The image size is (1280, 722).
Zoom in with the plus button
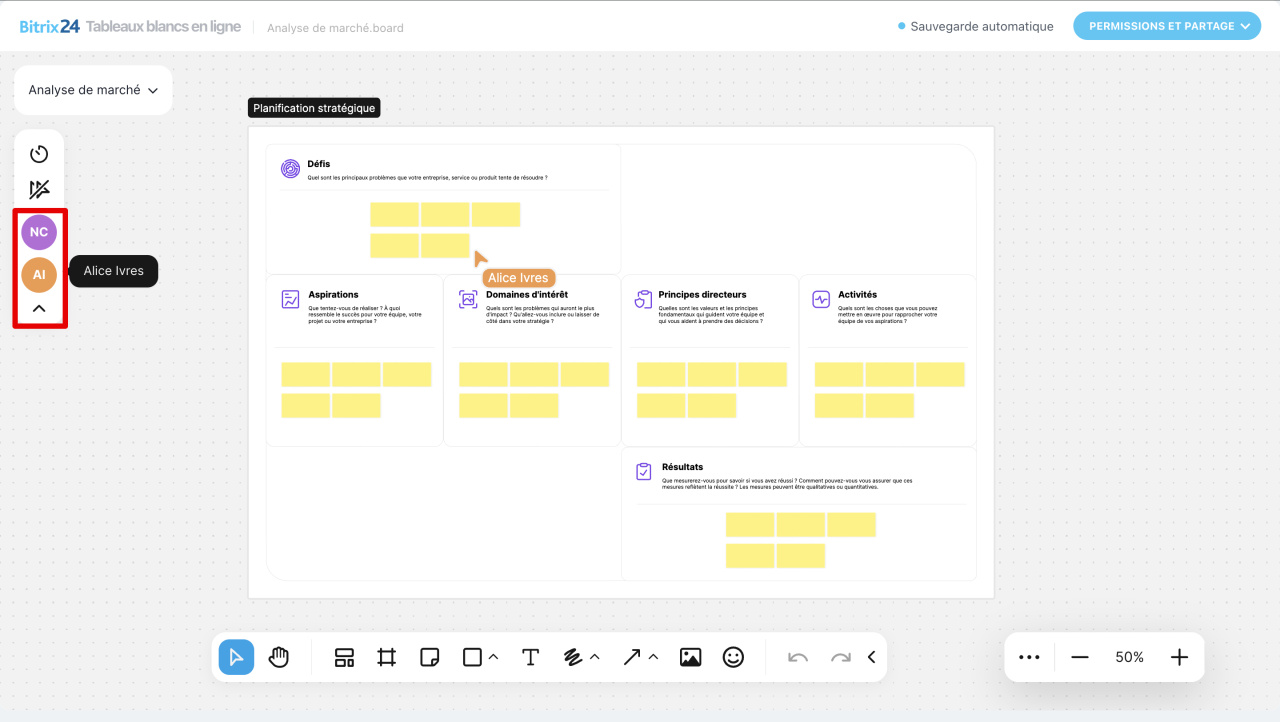tap(1179, 657)
